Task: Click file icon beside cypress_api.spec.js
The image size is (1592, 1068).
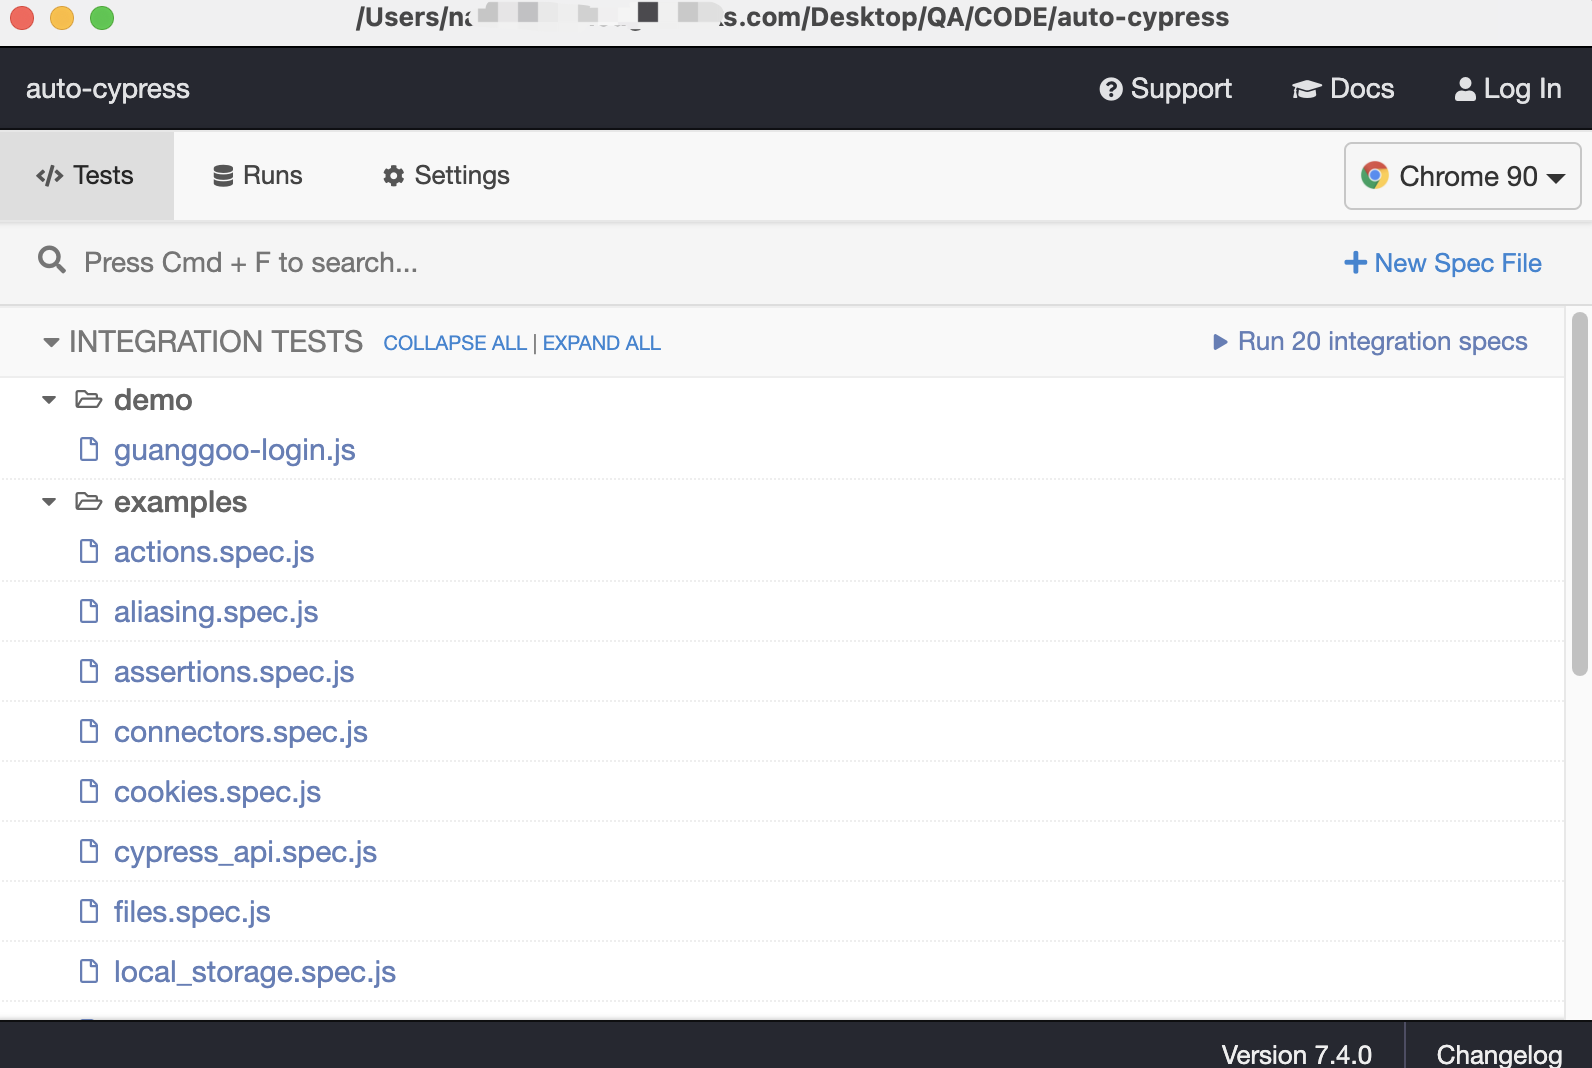Action: pos(89,852)
